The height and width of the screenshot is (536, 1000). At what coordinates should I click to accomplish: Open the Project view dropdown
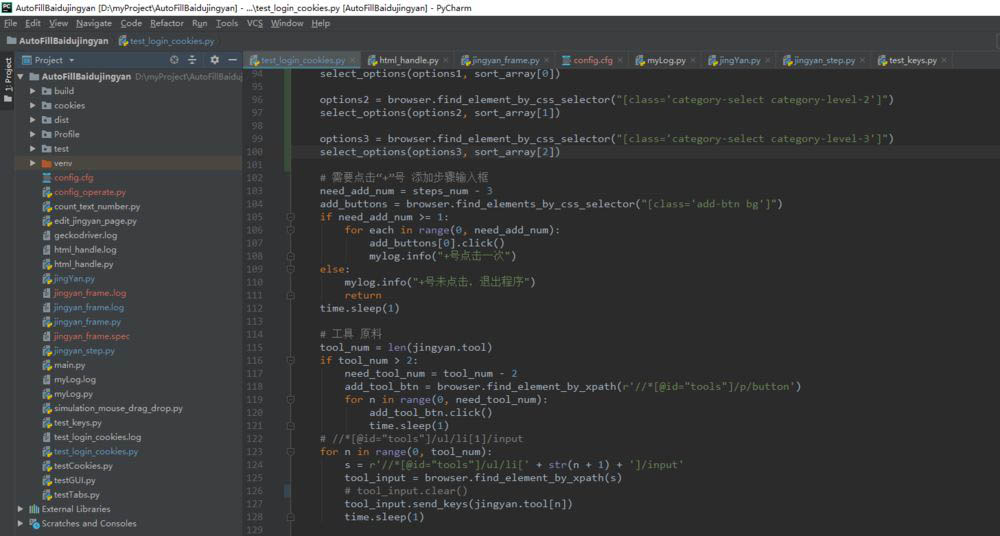point(71,60)
